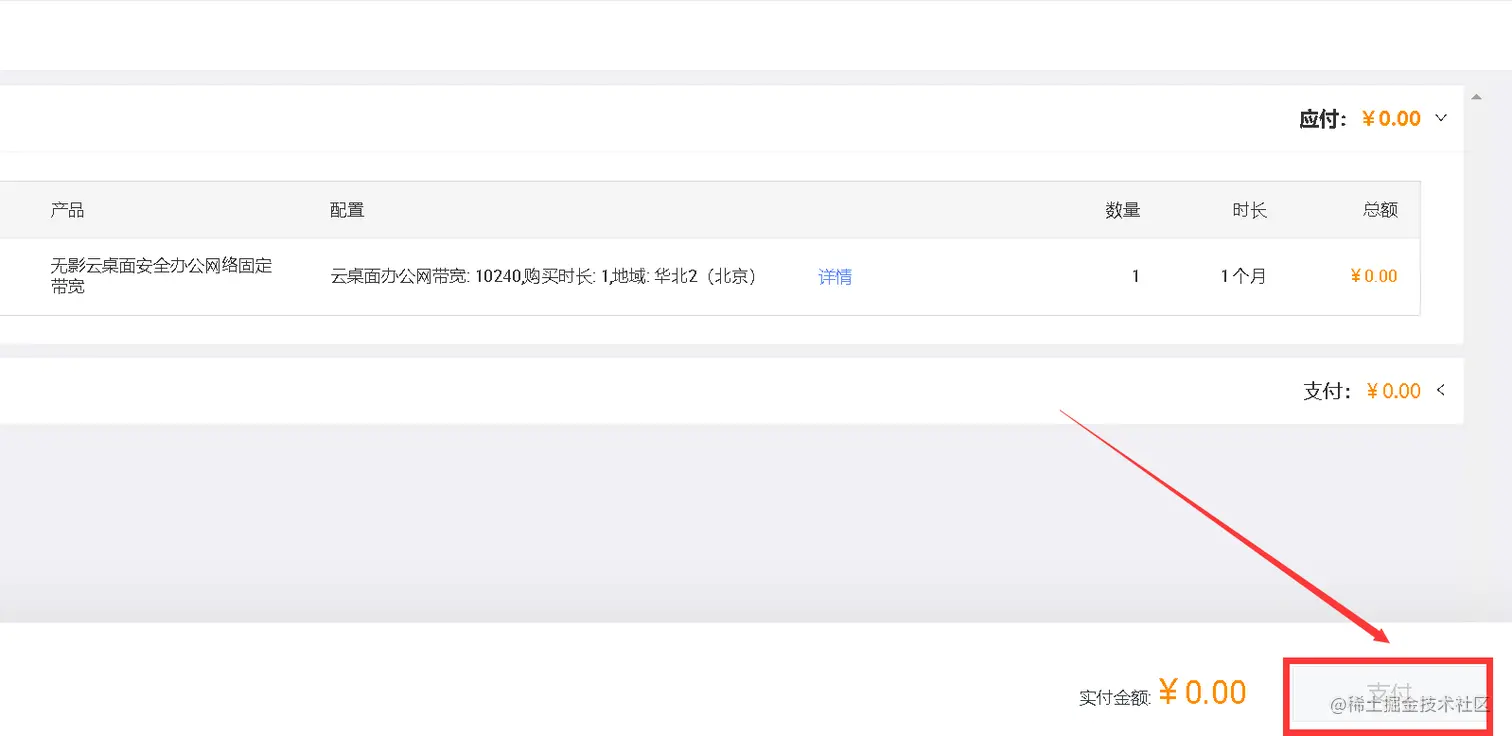Click the 数量 column header

coord(1122,210)
